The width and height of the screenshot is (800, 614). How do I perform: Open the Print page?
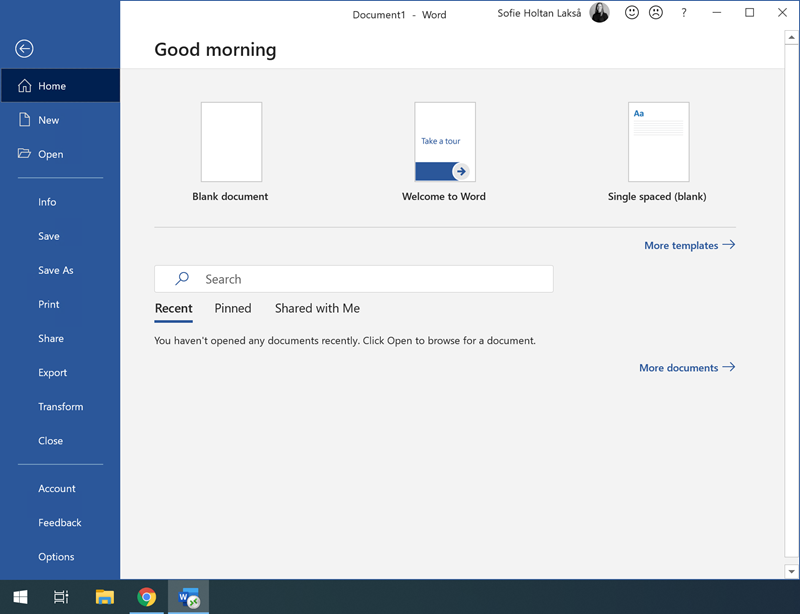[x=60, y=305]
